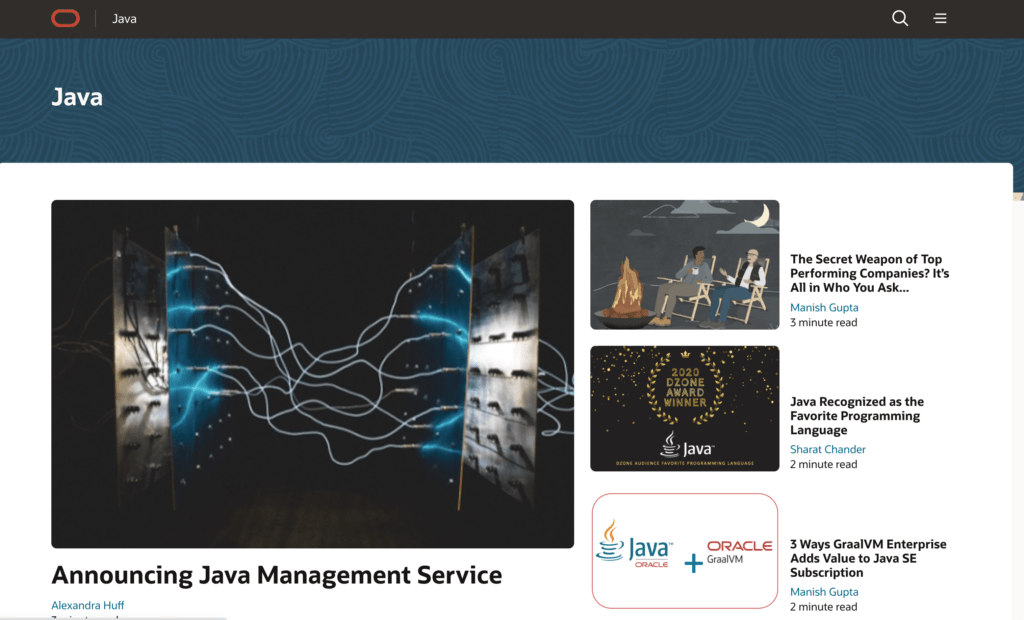
Task: View Alexandra Huff's author profile
Action: pos(87,605)
